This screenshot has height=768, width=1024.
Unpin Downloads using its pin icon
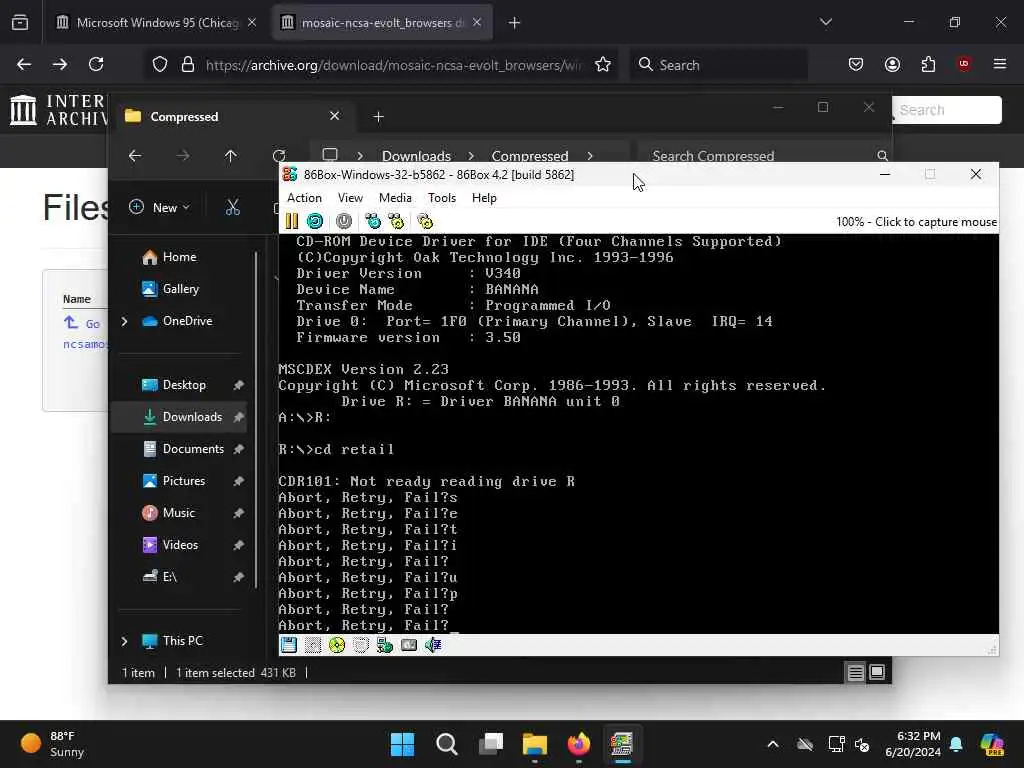click(239, 417)
